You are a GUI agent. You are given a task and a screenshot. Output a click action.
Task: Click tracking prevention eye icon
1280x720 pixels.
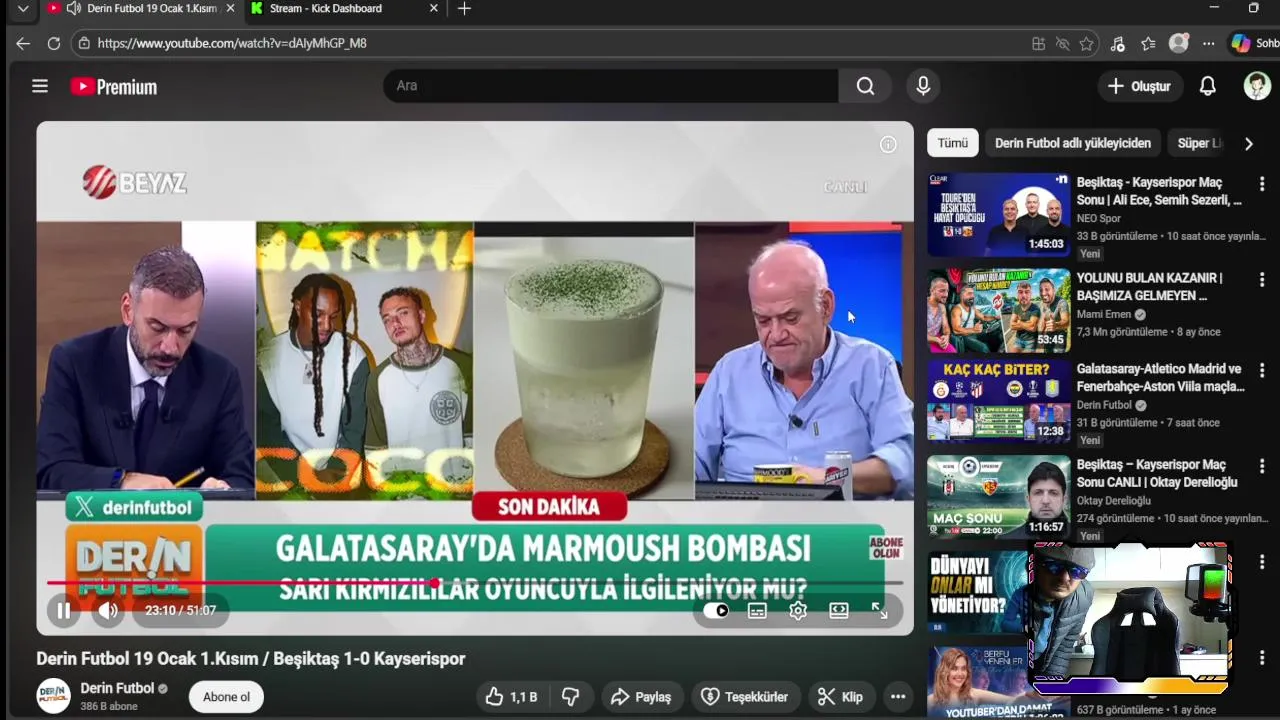point(1063,44)
